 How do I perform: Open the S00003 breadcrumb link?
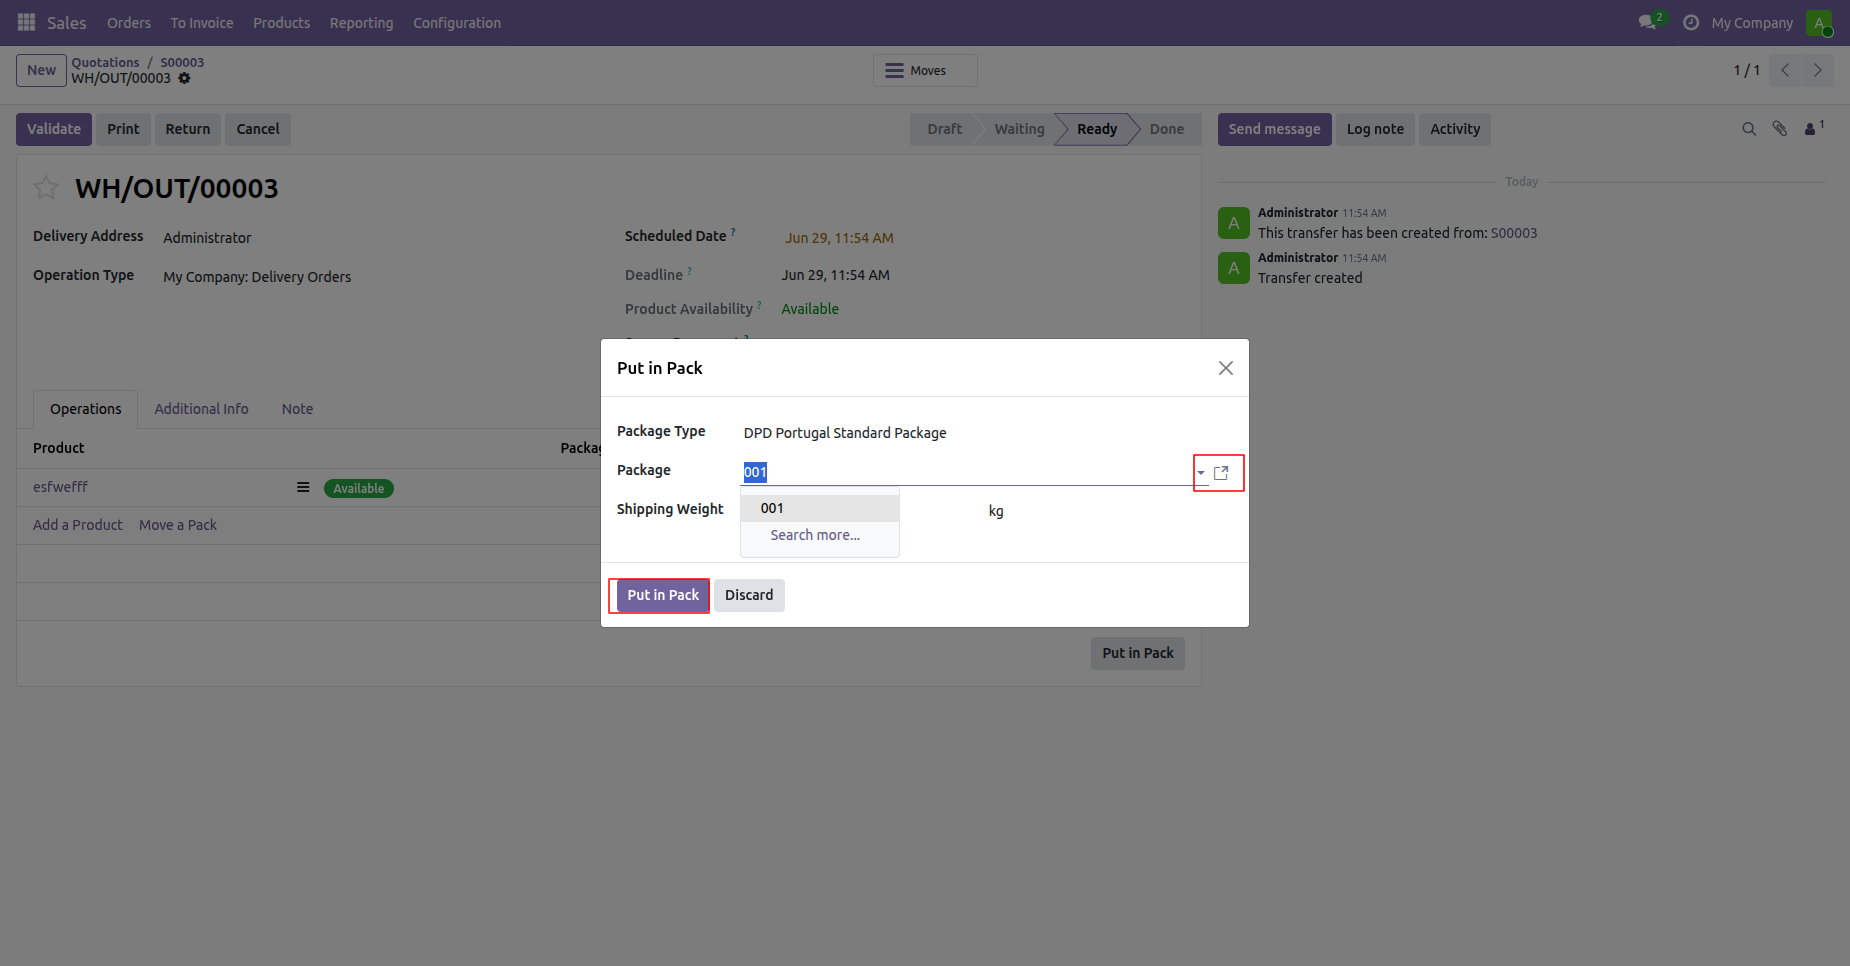click(182, 62)
